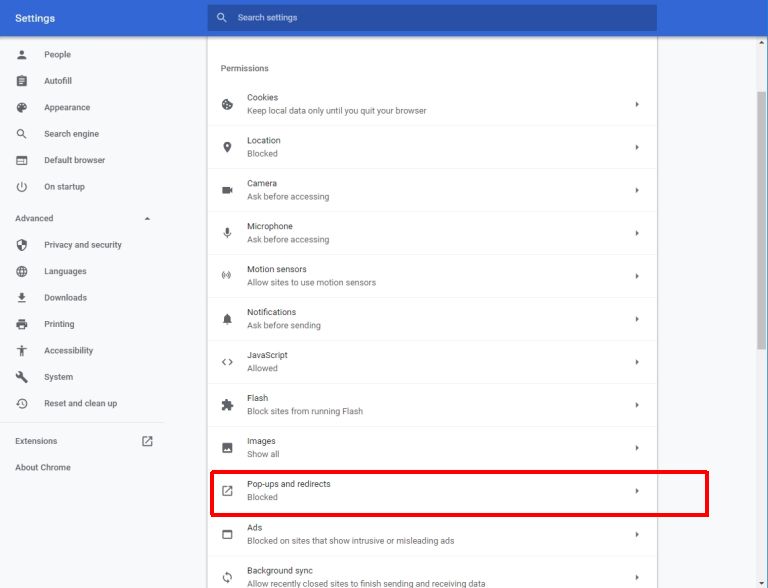This screenshot has height=588, width=768.
Task: Click the Downloads arrow icon
Action: 22,297
